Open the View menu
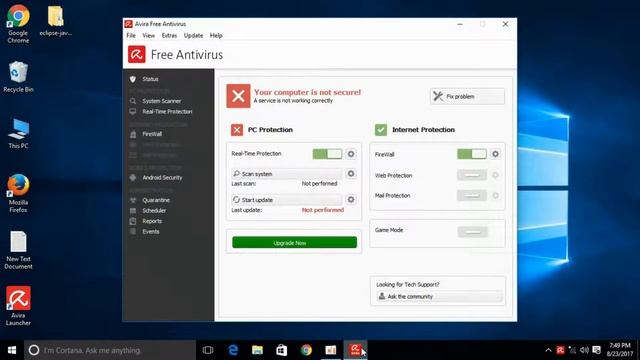This screenshot has width=640, height=360. click(149, 36)
